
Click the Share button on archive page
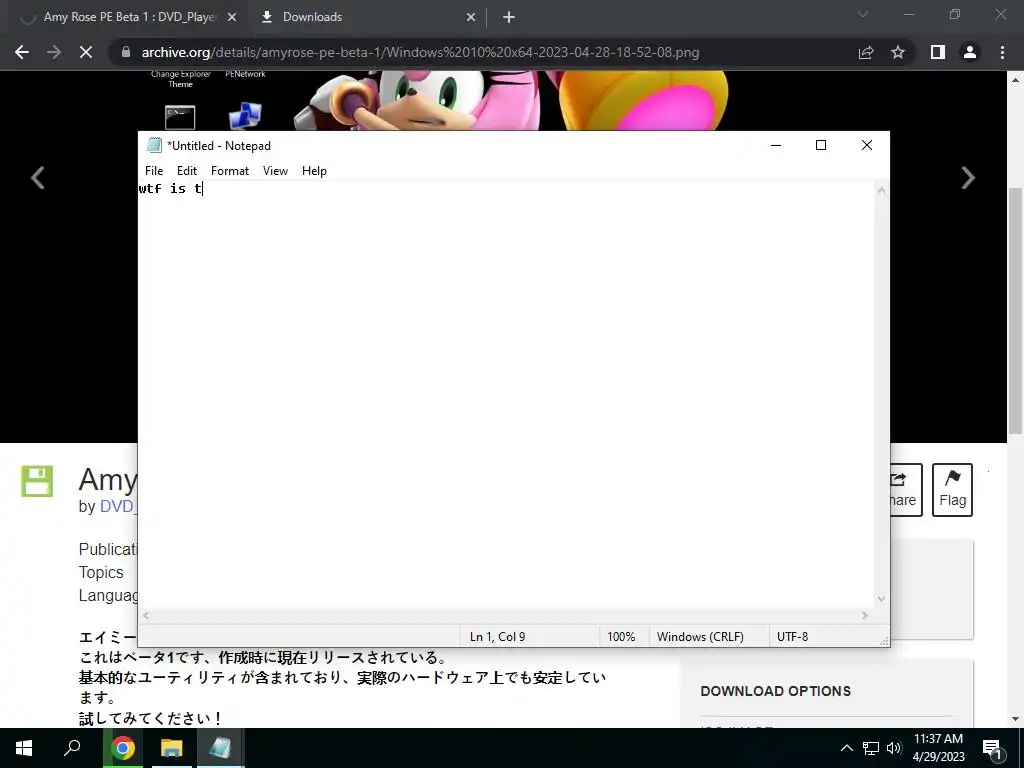(906, 490)
